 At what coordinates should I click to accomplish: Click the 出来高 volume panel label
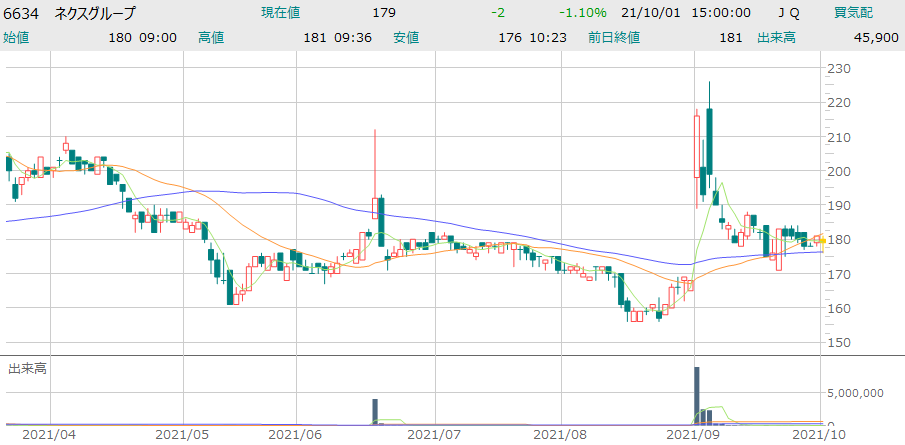coord(26,369)
